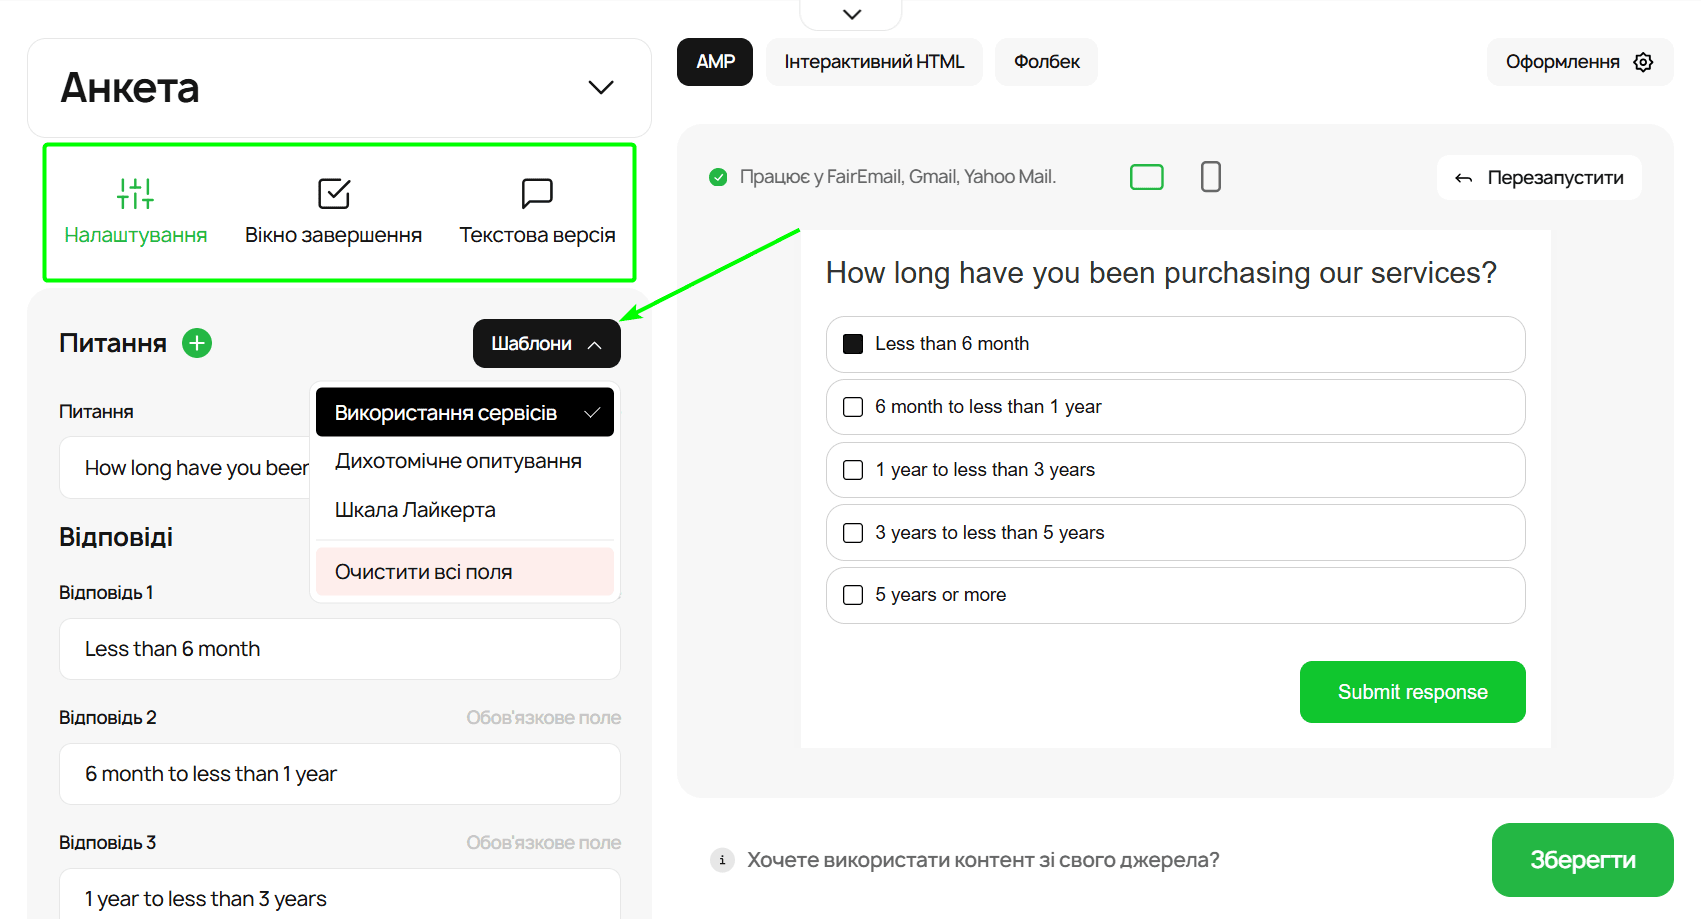Click the info icon near Хочете використати

click(722, 860)
